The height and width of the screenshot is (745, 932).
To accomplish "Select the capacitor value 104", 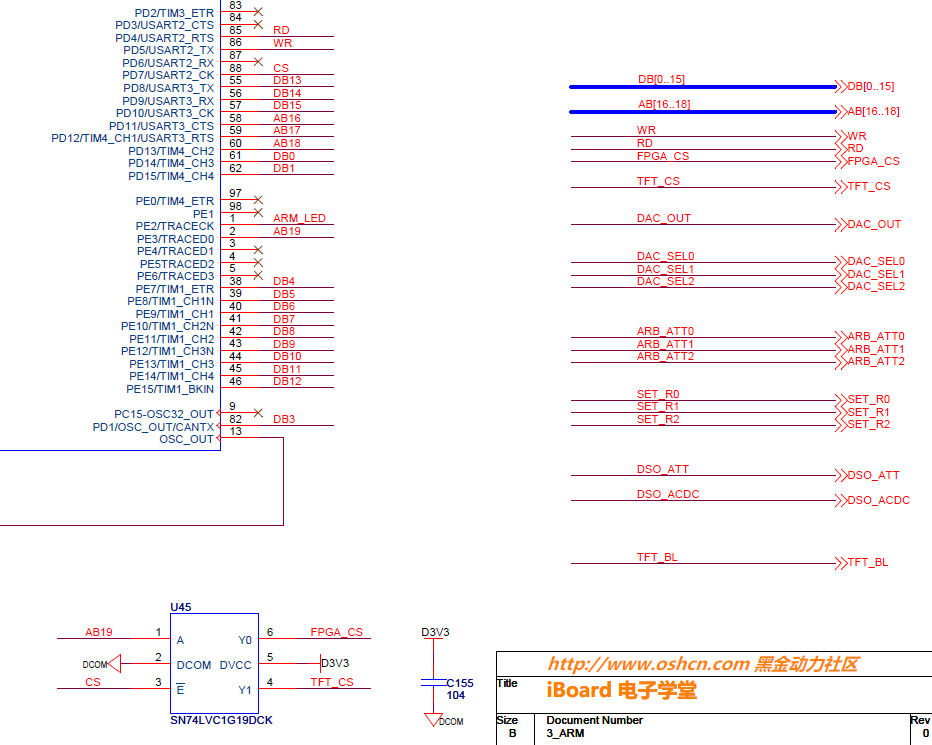I will pos(456,695).
